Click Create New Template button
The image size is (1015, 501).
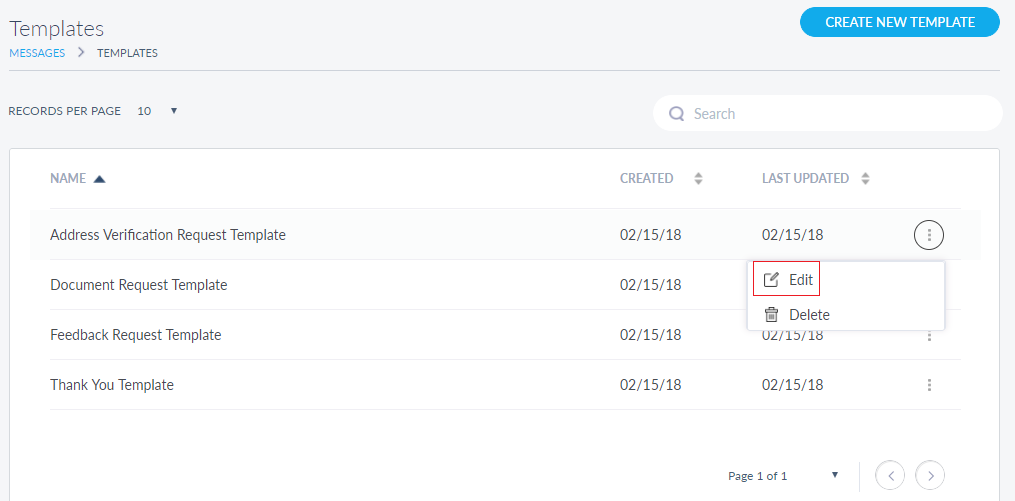(899, 22)
